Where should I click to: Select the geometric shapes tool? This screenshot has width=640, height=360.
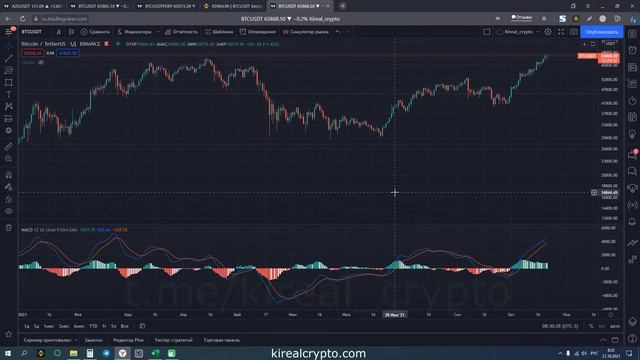pyautogui.click(x=9, y=82)
